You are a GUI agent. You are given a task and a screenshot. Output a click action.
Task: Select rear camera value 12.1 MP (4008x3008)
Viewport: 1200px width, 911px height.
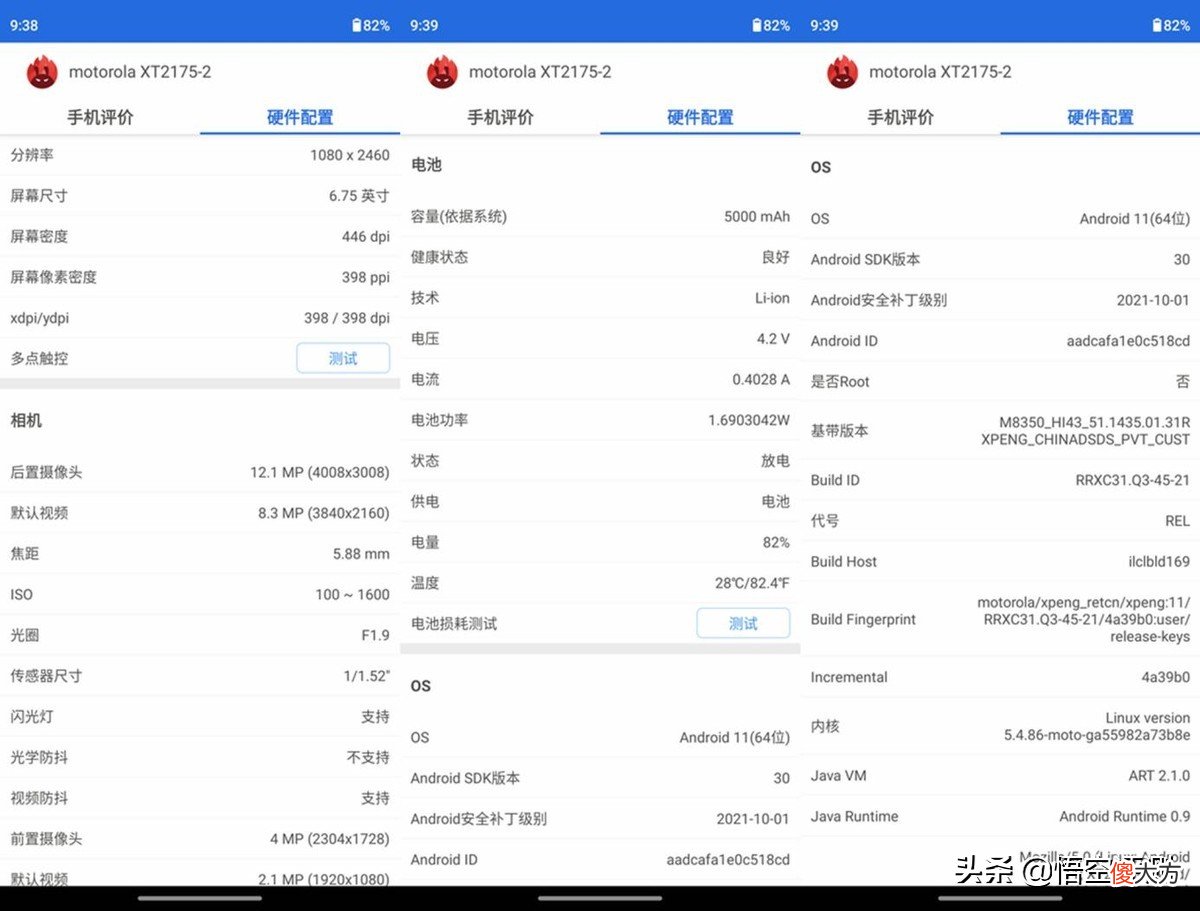[x=320, y=472]
